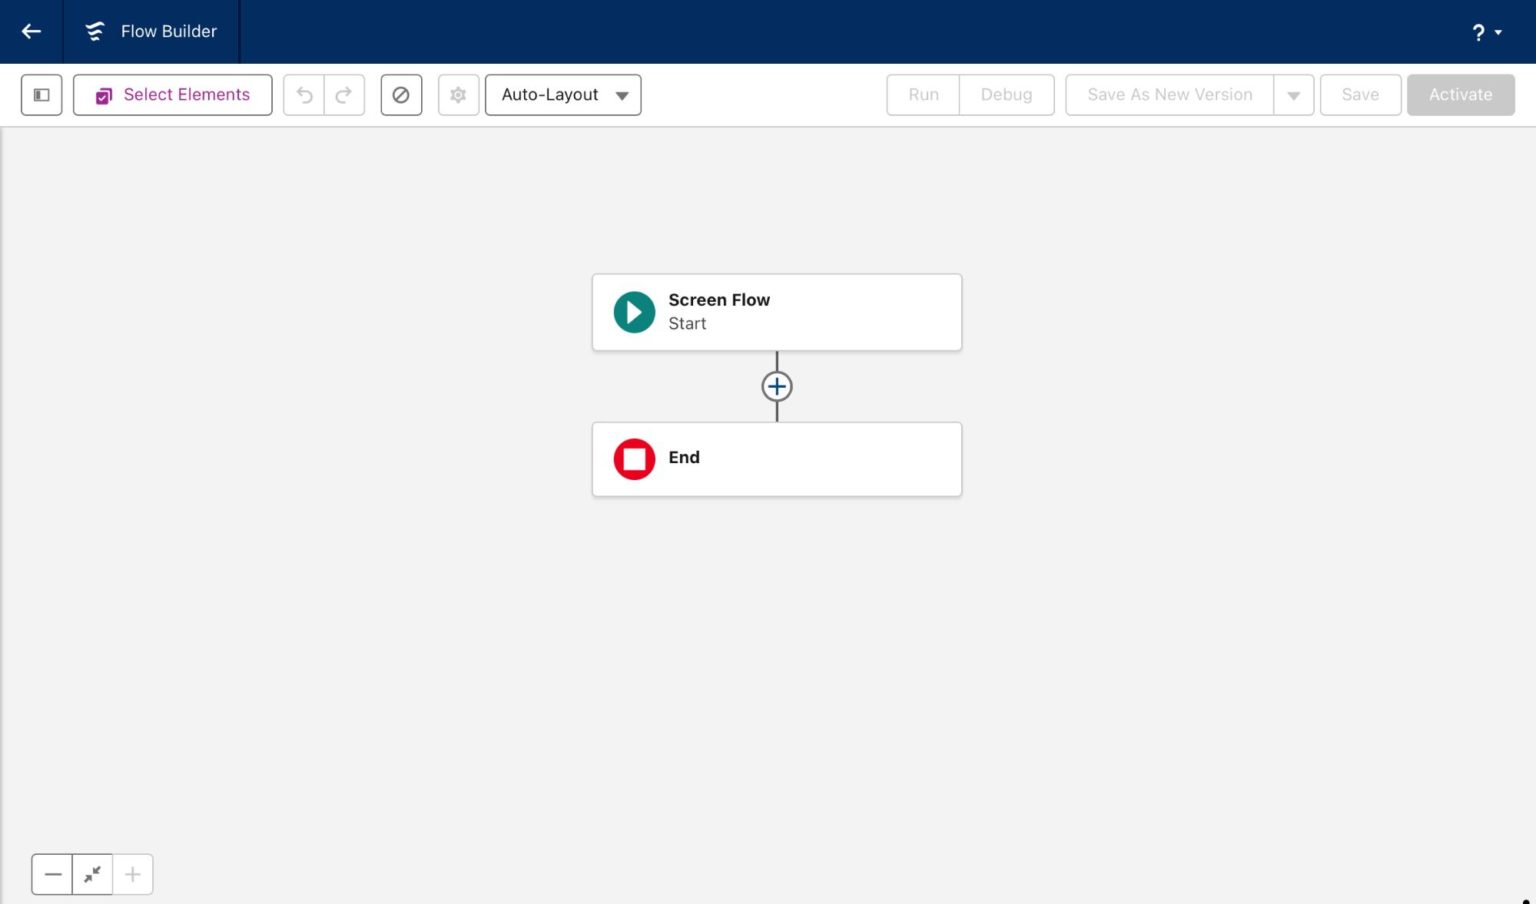Image resolution: width=1536 pixels, height=904 pixels.
Task: Add element with the plus connector
Action: tap(777, 386)
